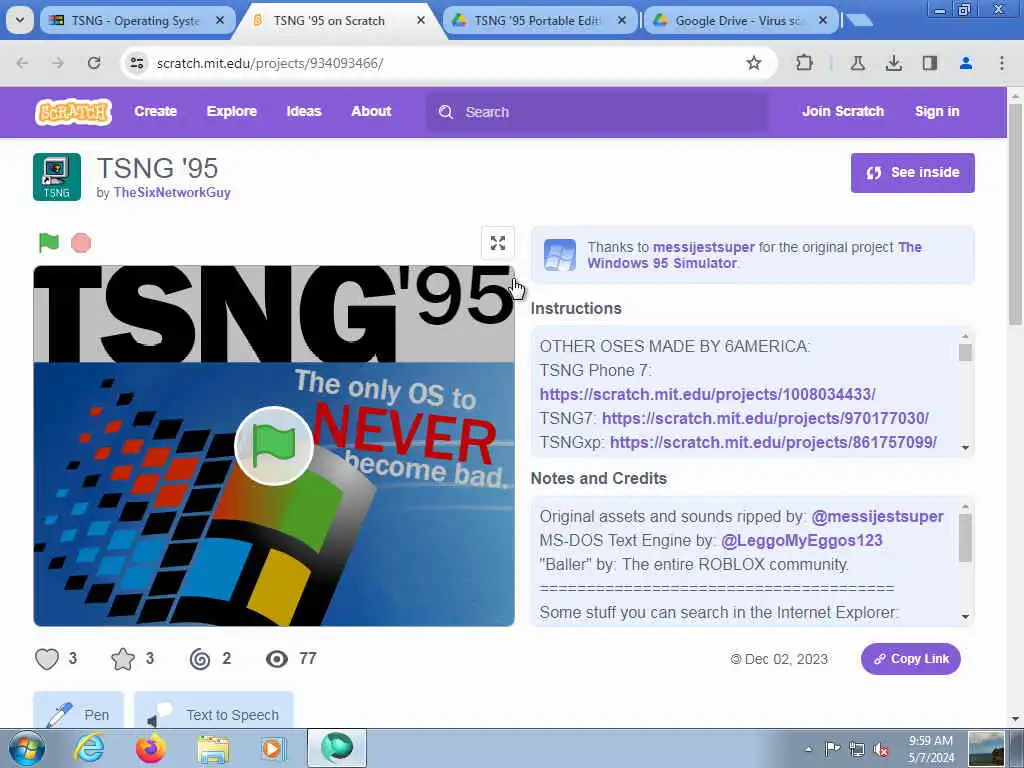Bookmark this page with the star

pos(754,63)
